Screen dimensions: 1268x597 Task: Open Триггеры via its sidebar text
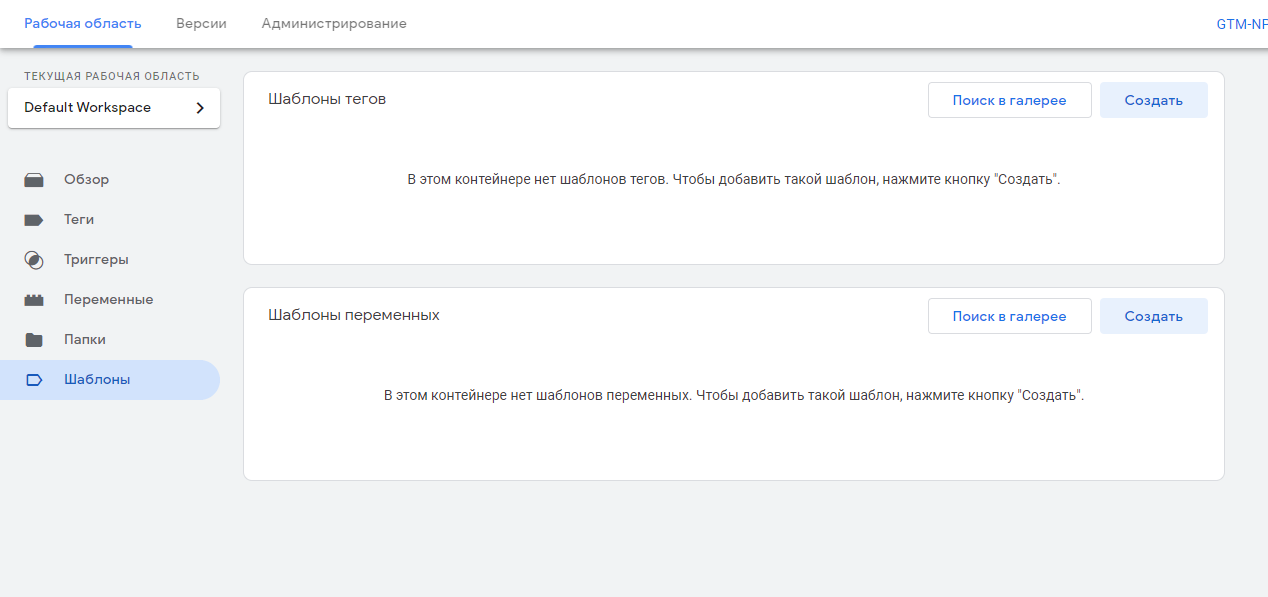tap(96, 260)
